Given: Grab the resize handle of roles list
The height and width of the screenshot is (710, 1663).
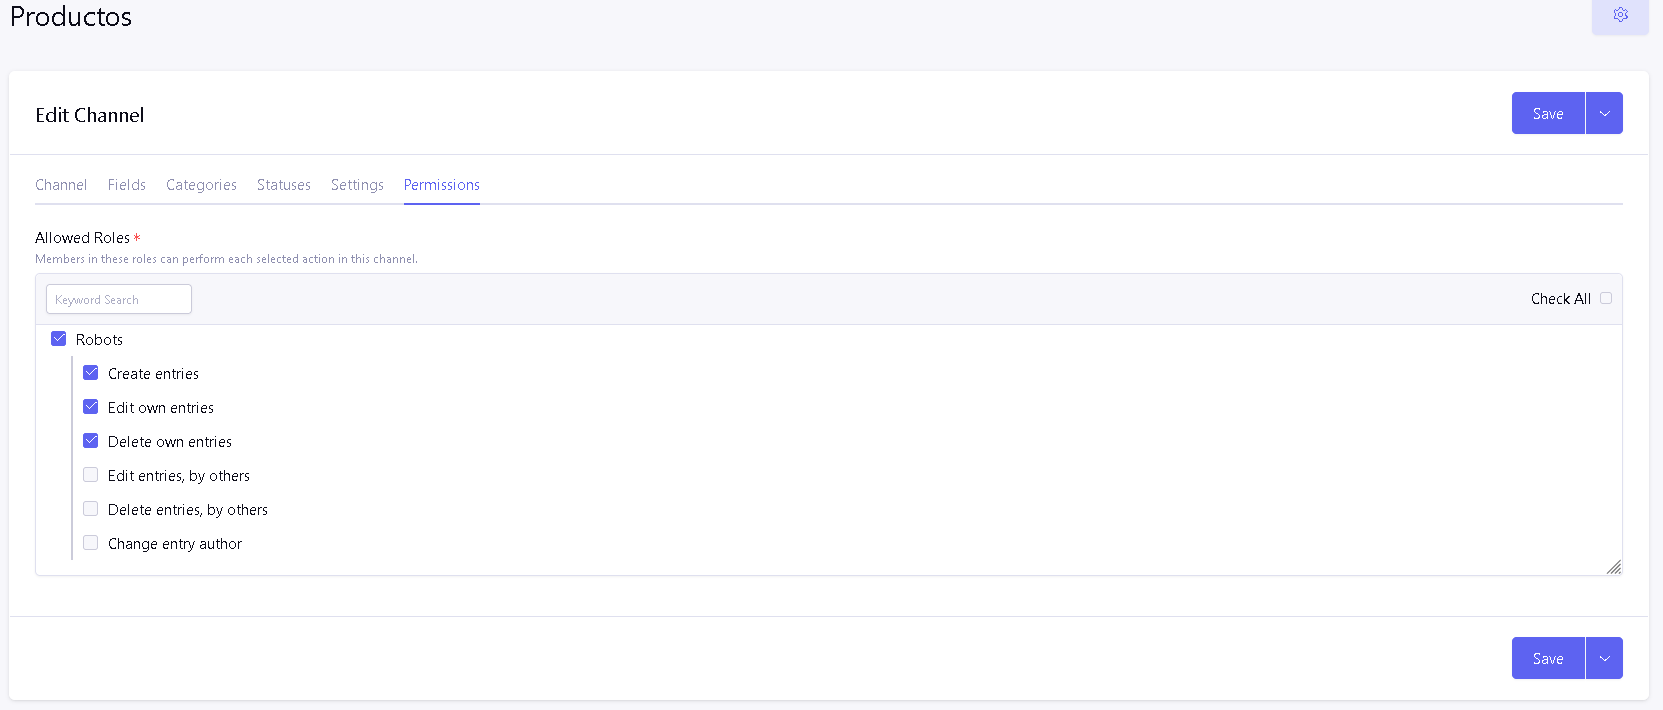Looking at the screenshot, I should [1614, 567].
